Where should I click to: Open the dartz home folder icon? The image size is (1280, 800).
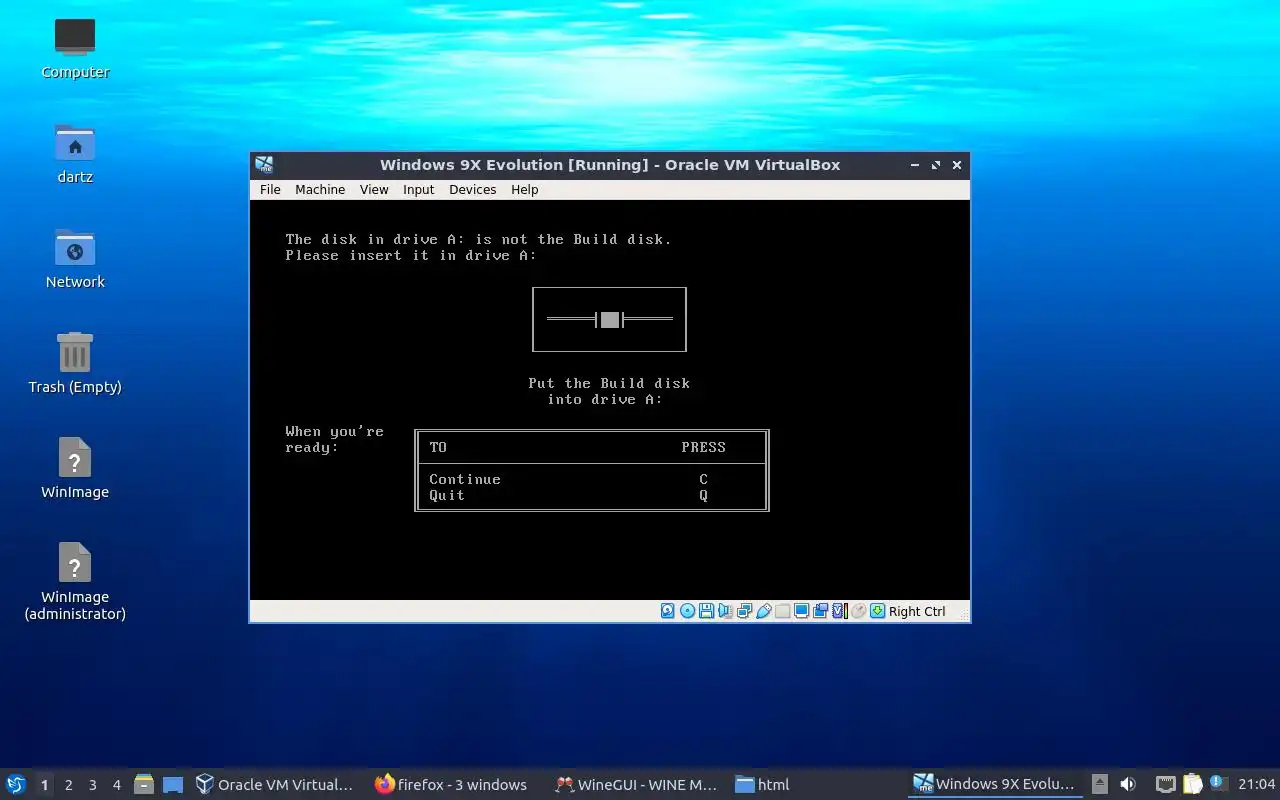[x=75, y=153]
